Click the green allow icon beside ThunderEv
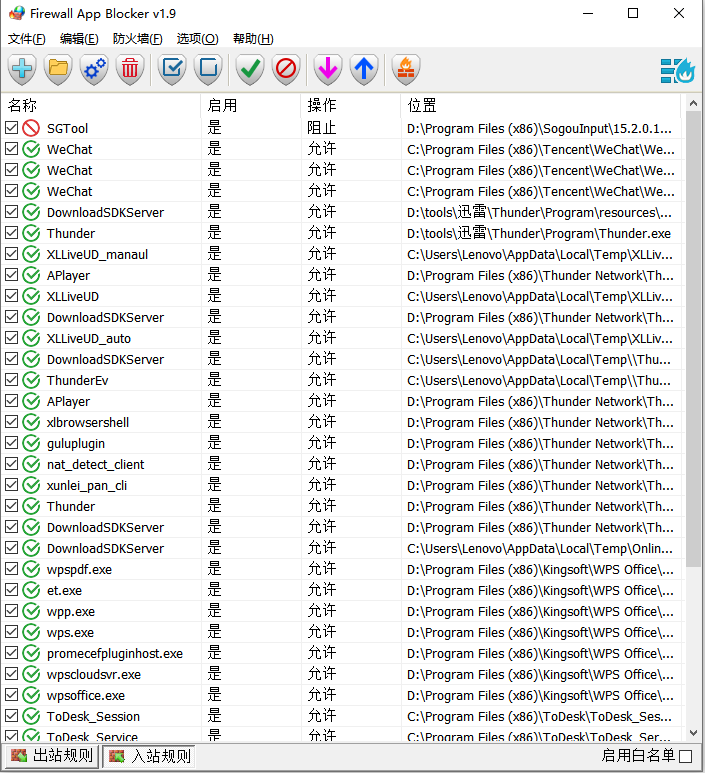 point(31,380)
